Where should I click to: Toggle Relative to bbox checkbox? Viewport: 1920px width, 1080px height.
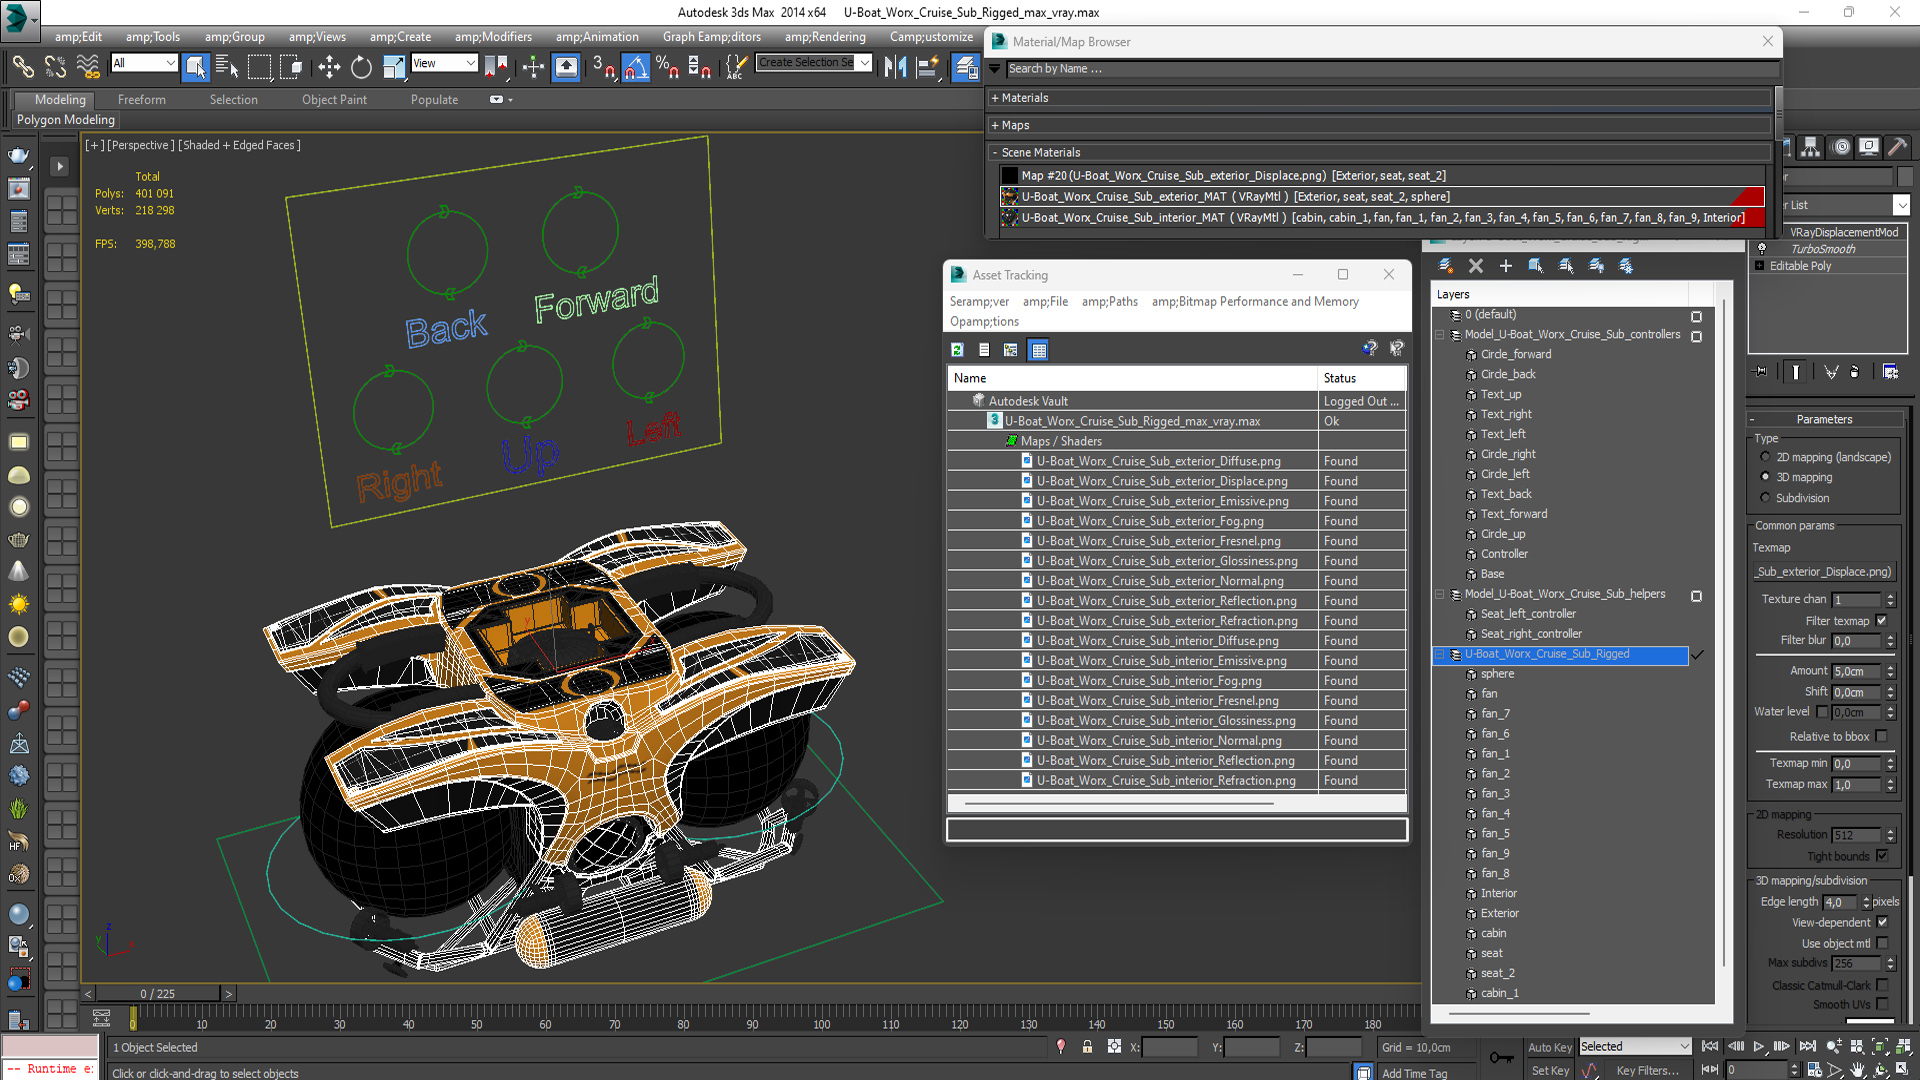(1882, 736)
